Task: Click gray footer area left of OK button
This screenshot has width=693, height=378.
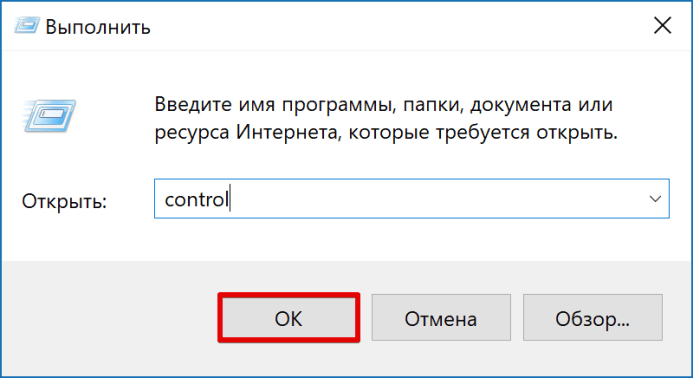Action: (x=110, y=317)
